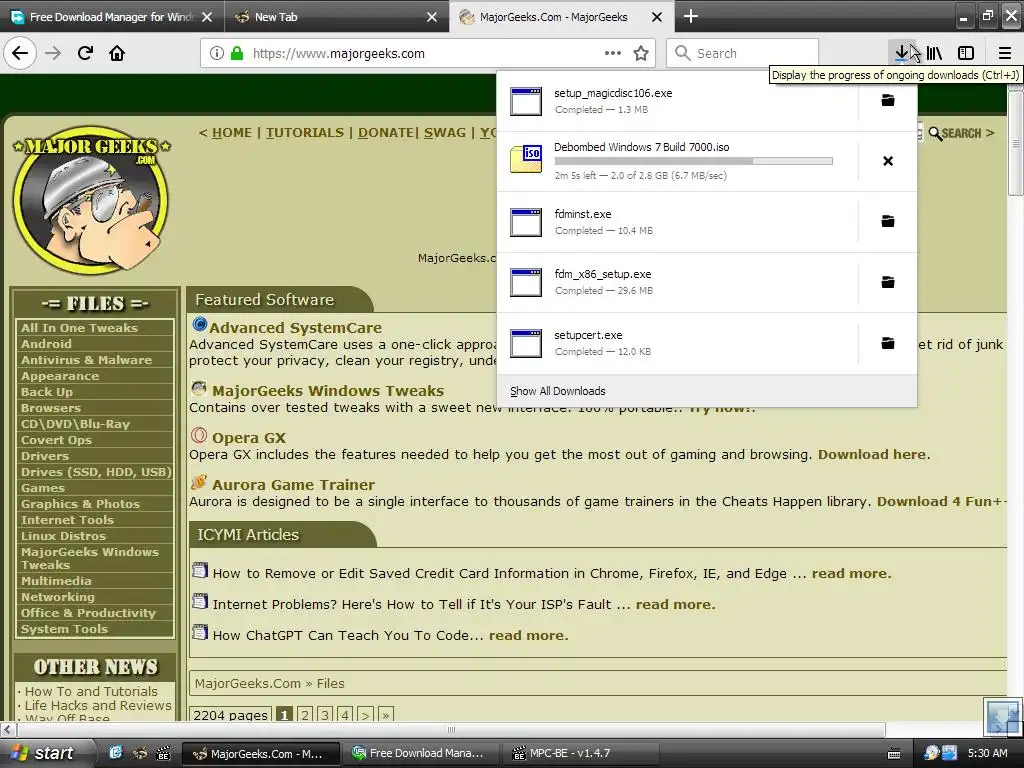This screenshot has width=1024, height=768.
Task: Click the setupcert.exe download entry
Action: (677, 343)
